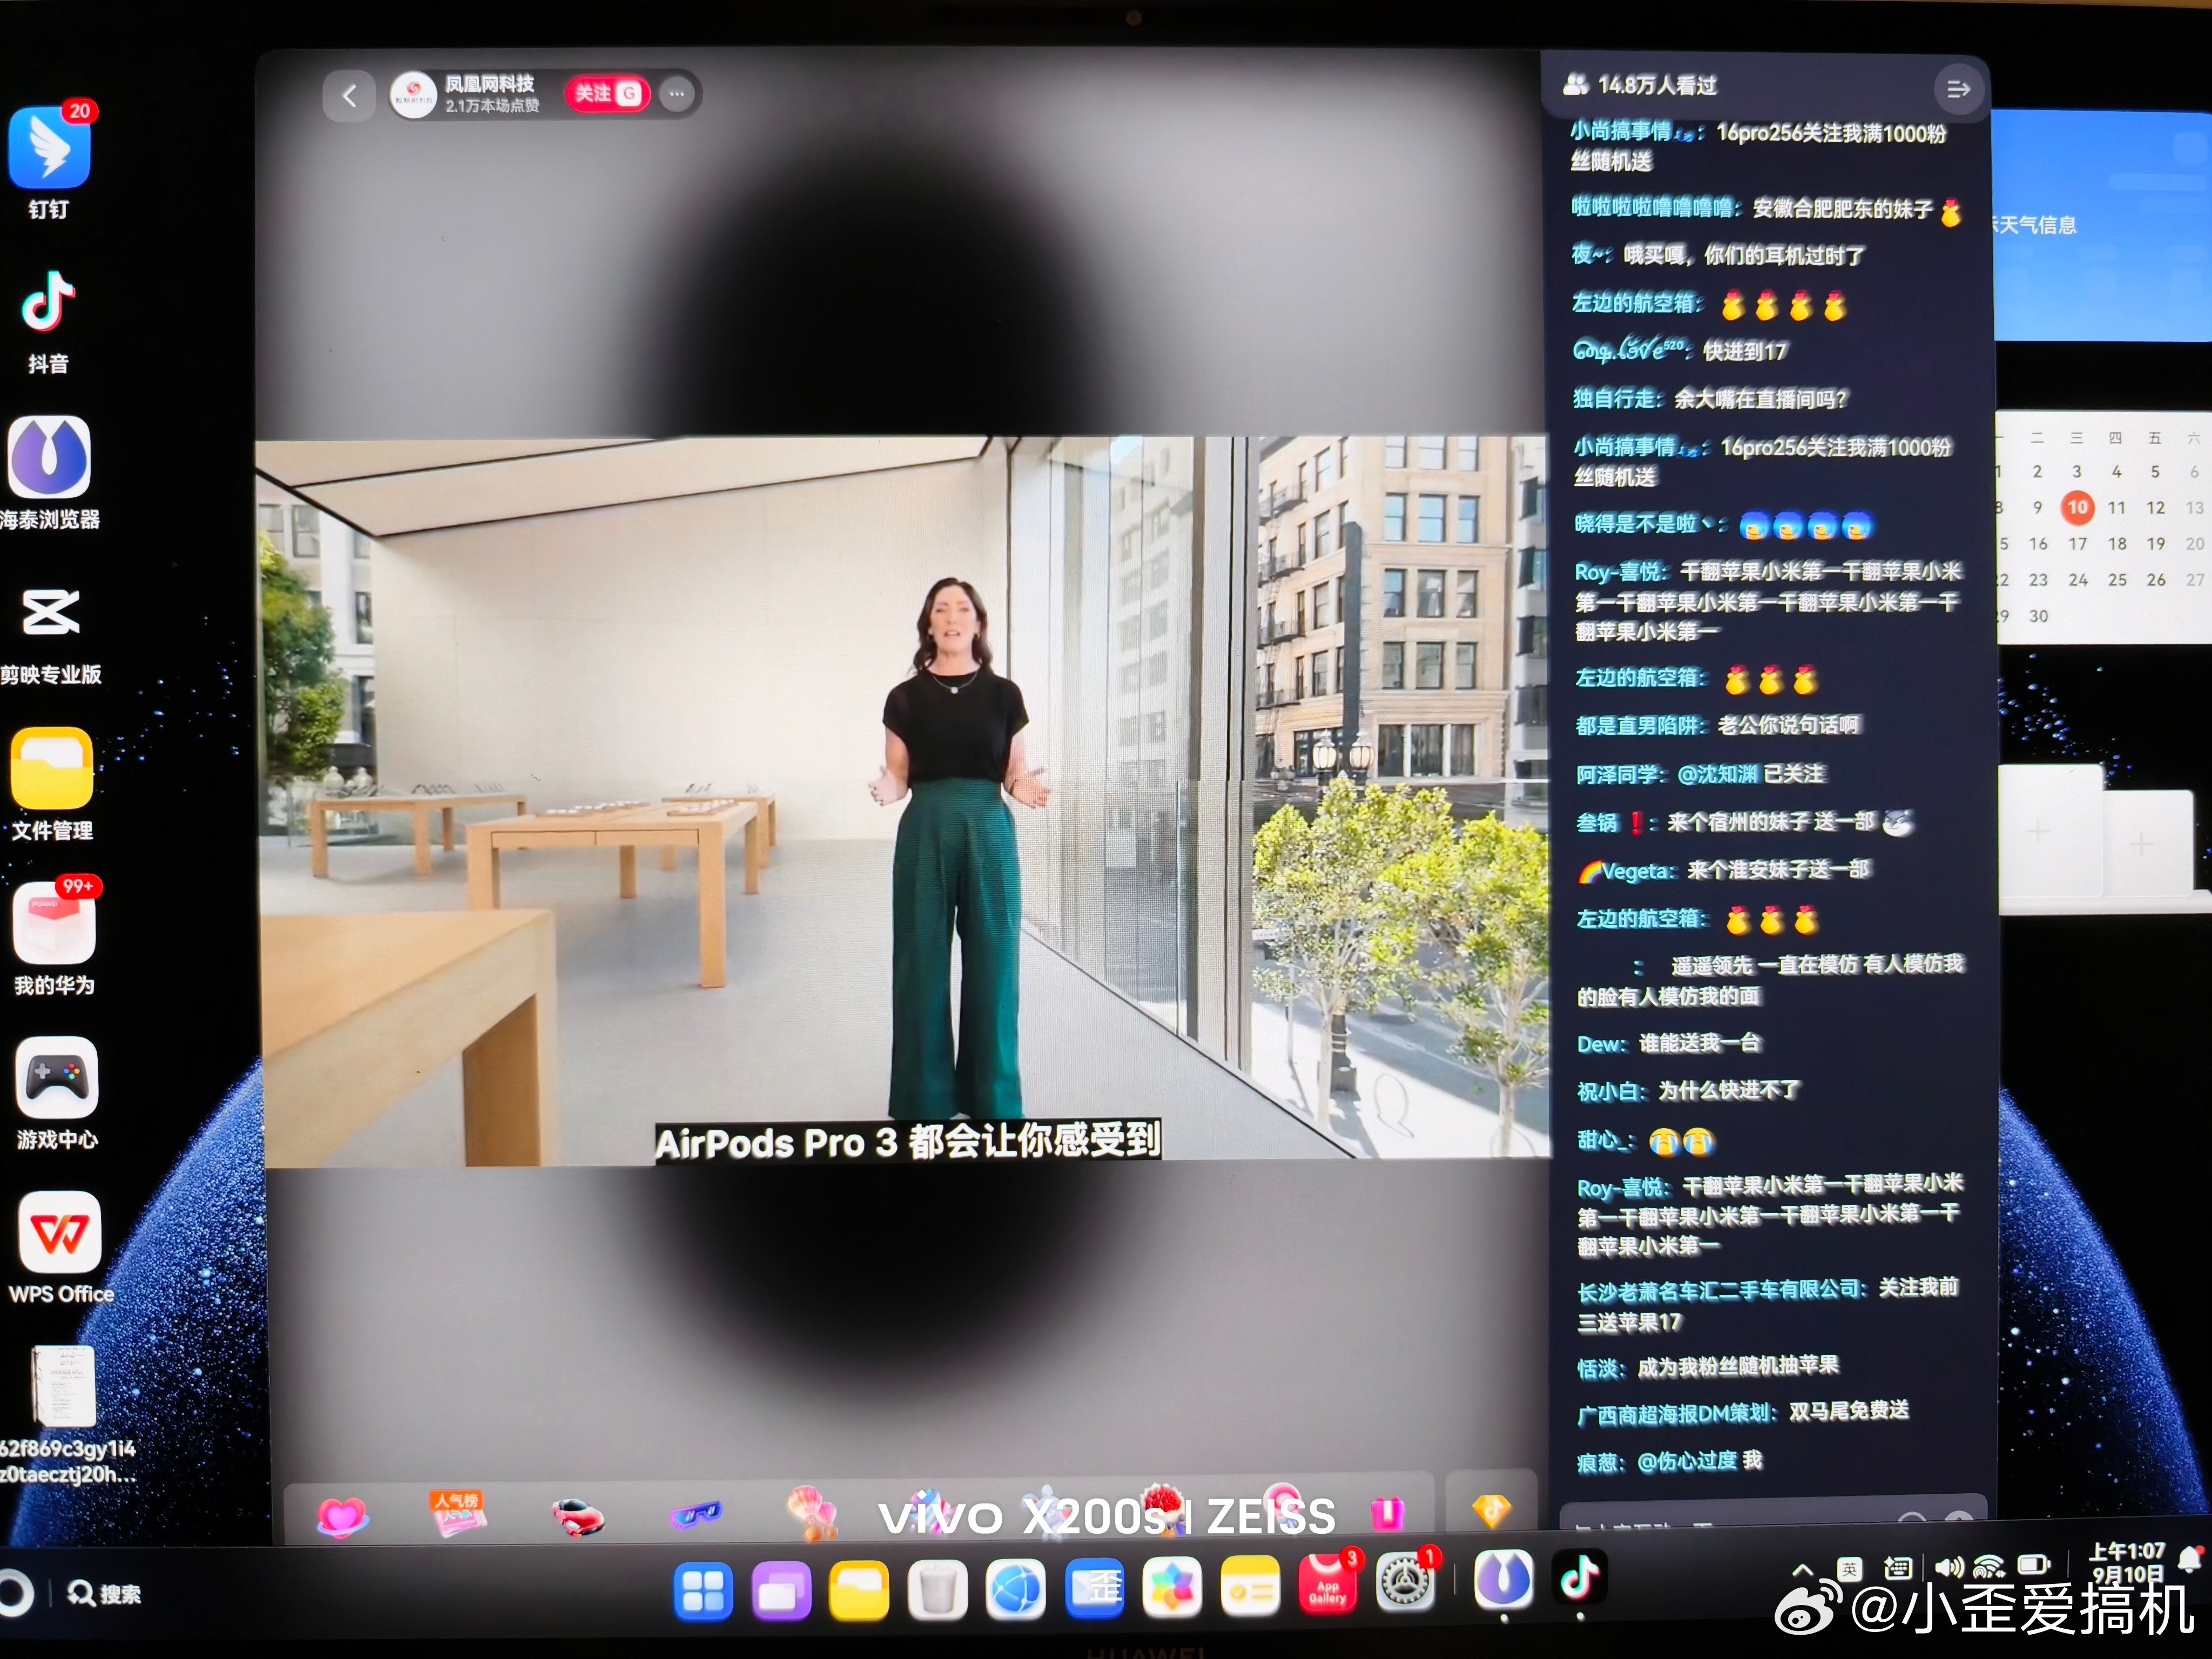Select the hot air balloon gift
Viewport: 2212px width, 1659px height.
812,1512
